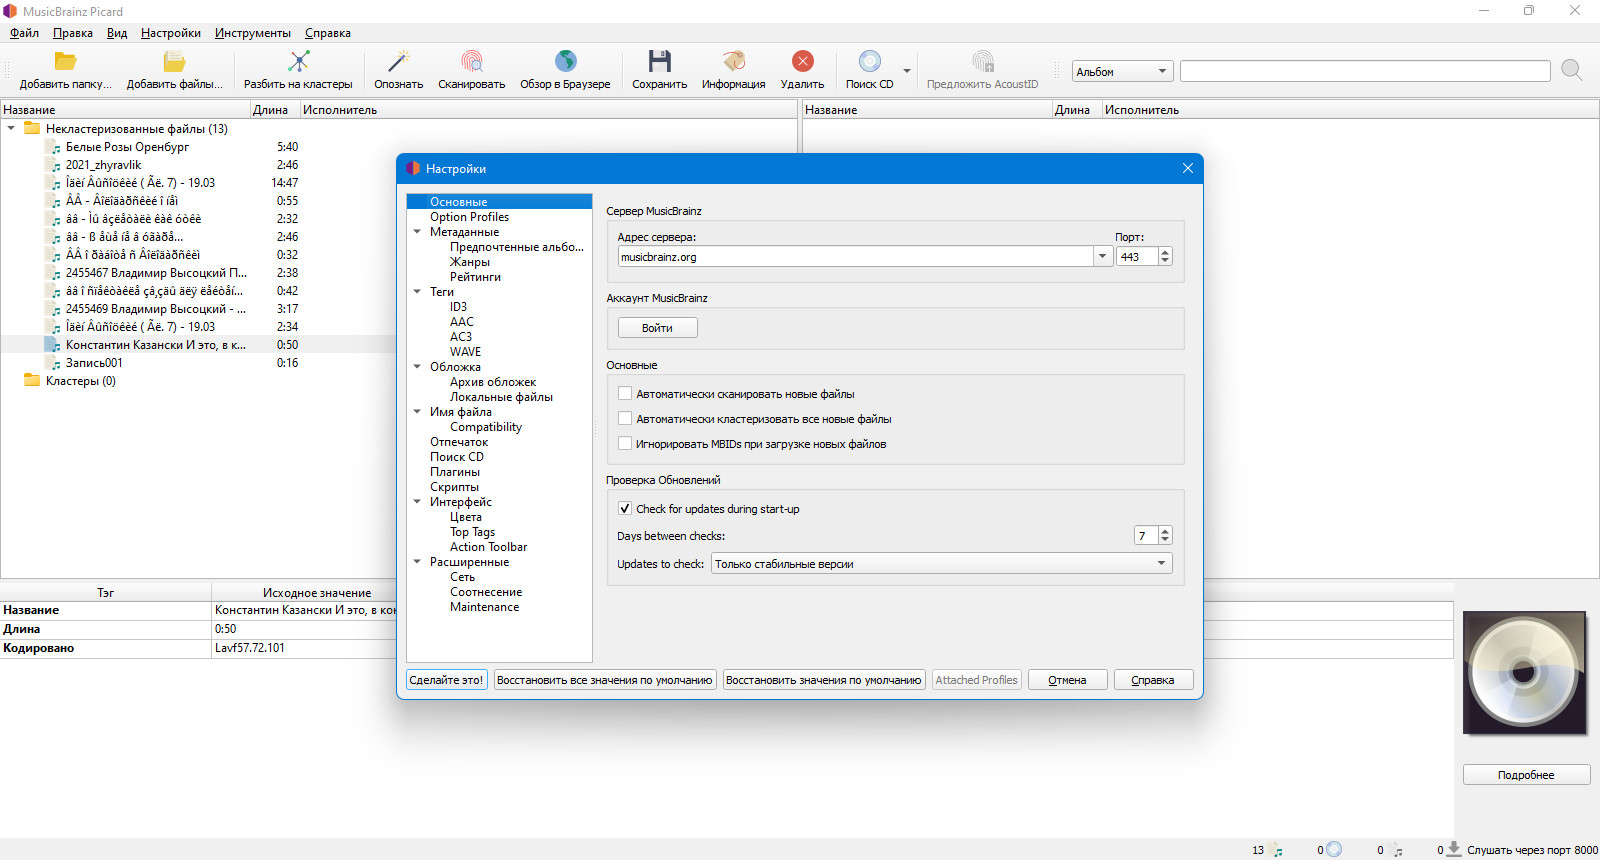Click the Save floppy disk icon

660,62
